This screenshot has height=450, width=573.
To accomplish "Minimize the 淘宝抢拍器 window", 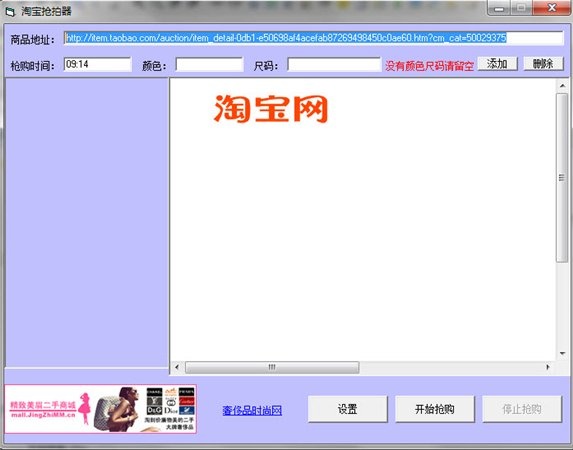I will (499, 8).
